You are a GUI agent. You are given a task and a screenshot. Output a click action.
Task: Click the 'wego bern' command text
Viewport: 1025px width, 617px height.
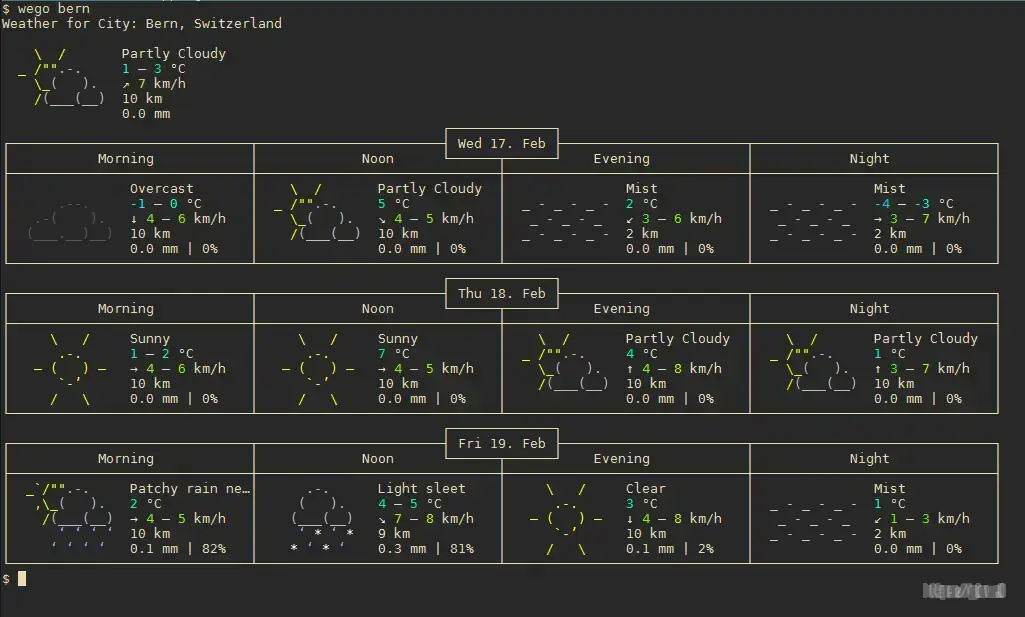click(54, 8)
